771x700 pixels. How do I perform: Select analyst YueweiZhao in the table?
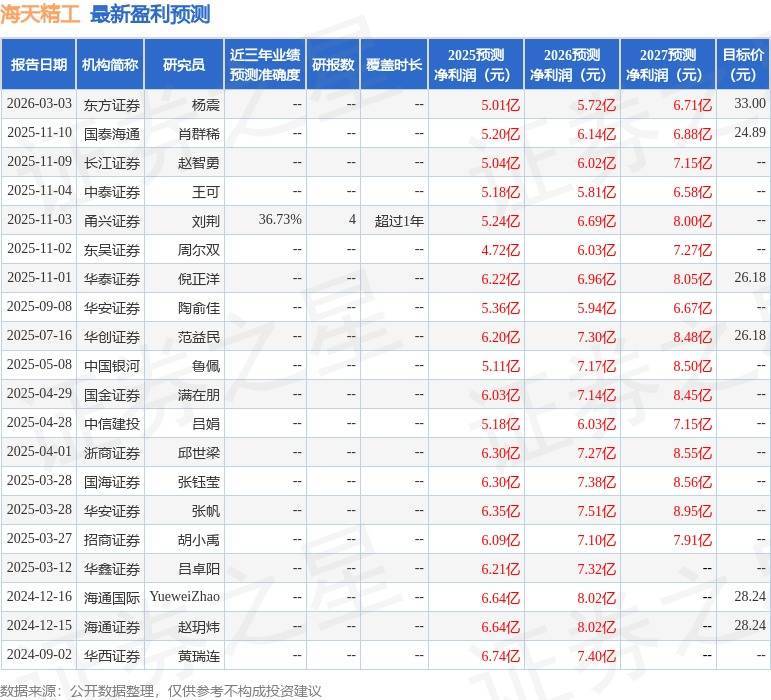(184, 597)
